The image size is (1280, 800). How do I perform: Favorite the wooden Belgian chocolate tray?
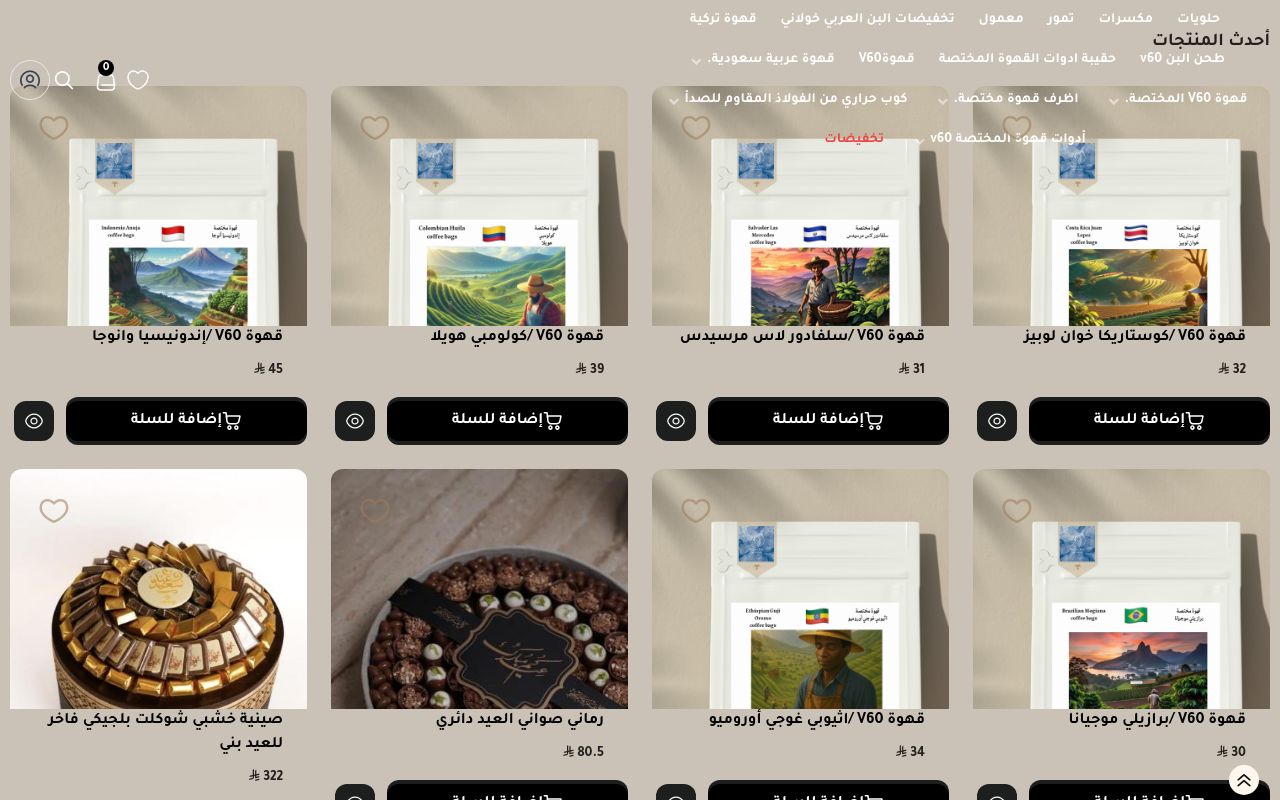click(54, 511)
